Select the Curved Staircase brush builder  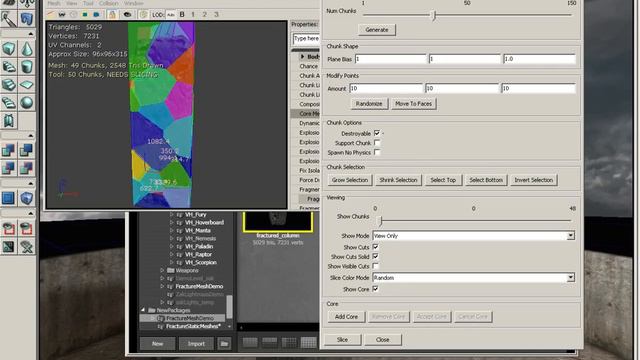point(9,67)
